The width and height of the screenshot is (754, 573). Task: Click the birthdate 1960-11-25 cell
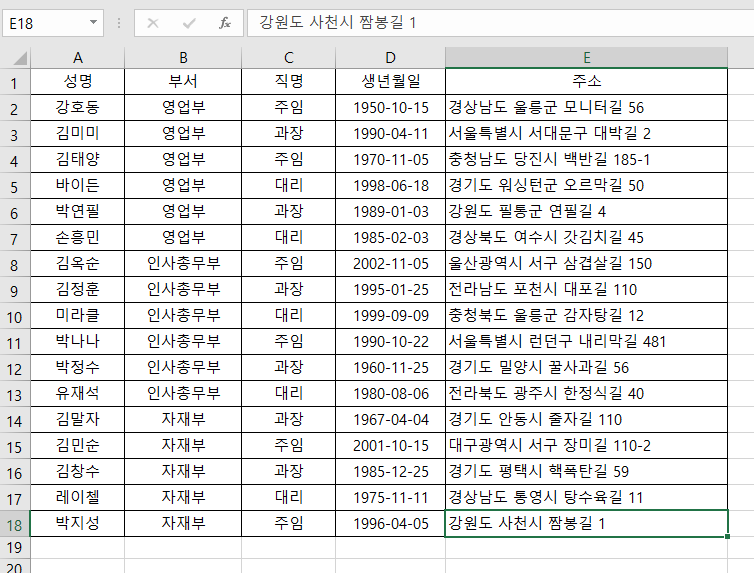tap(390, 367)
